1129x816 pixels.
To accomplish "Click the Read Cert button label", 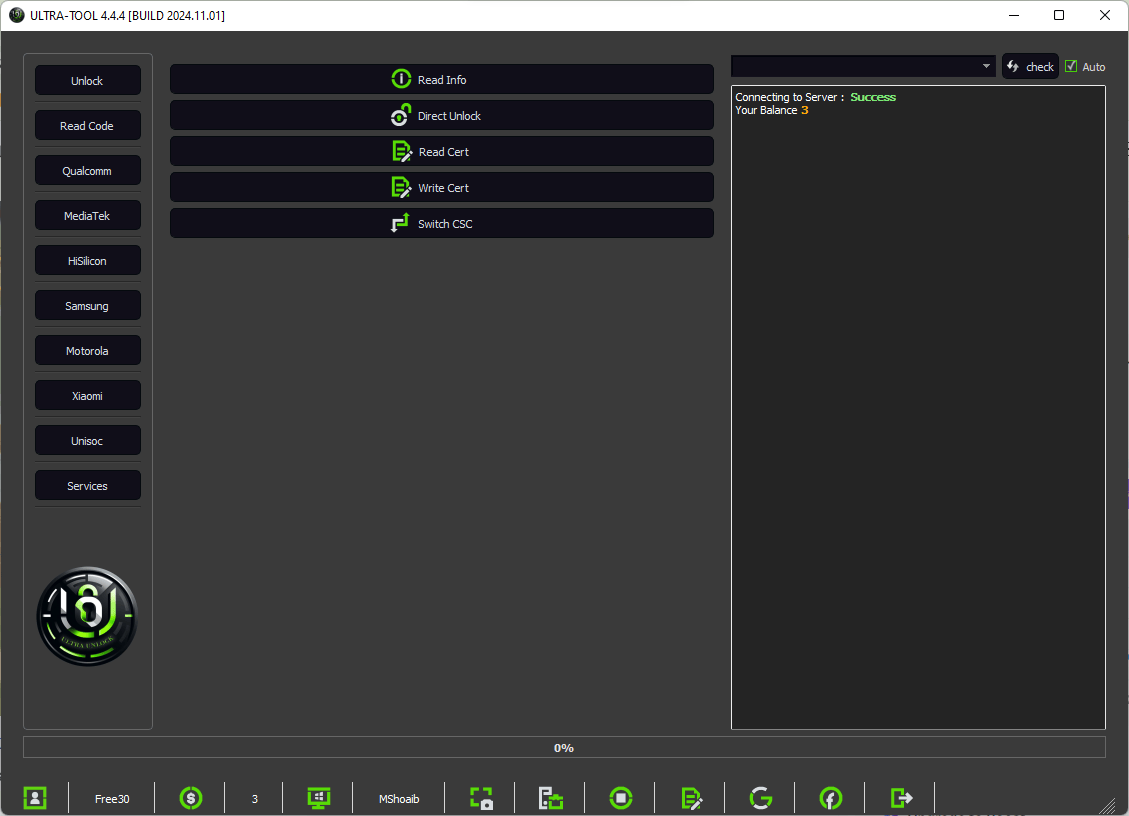I will tap(444, 152).
